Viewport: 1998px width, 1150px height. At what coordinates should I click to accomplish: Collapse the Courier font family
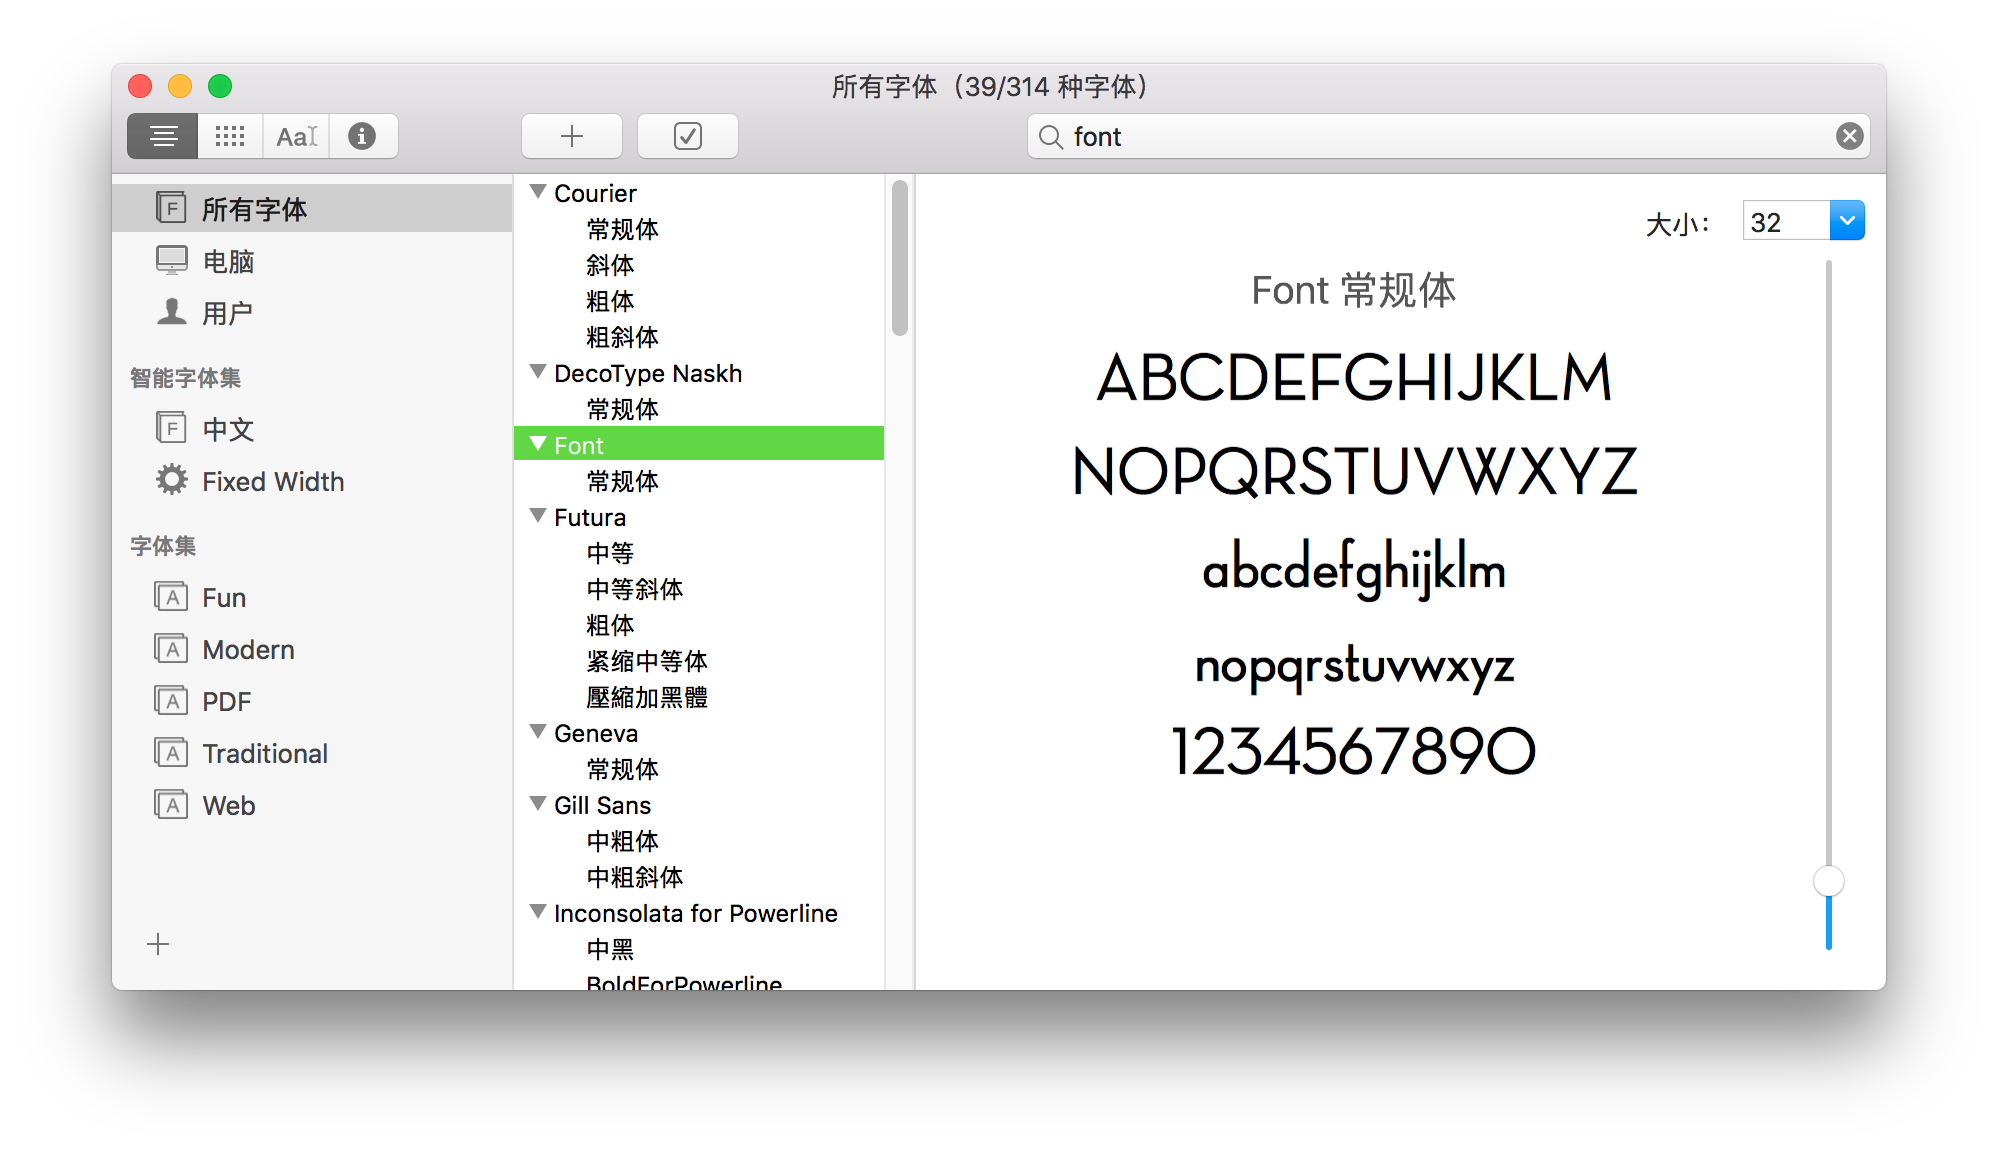click(x=538, y=192)
